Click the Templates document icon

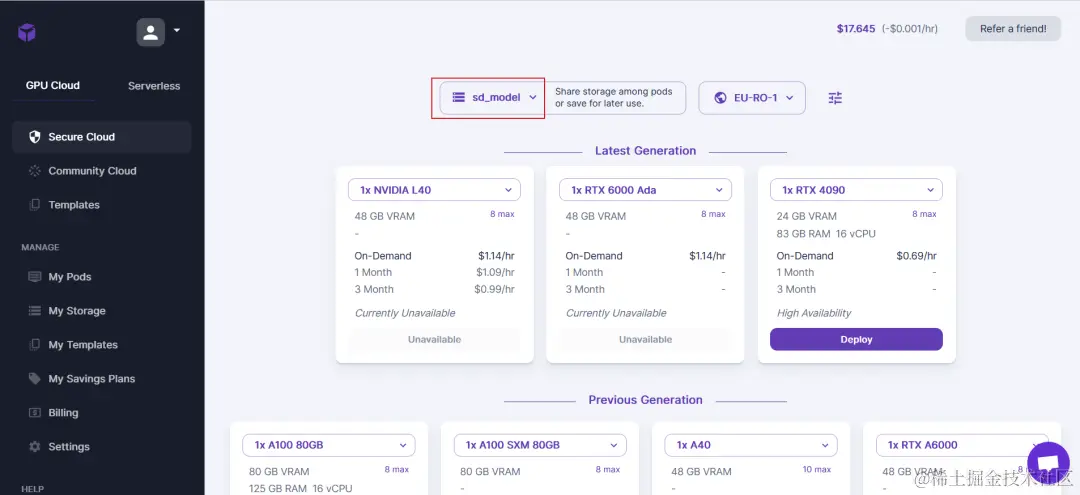[34, 204]
